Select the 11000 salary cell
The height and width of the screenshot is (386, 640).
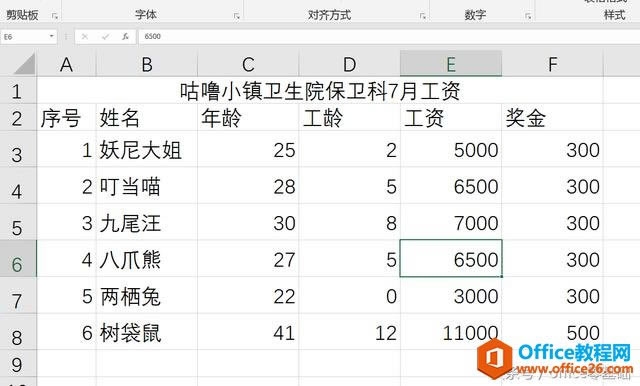coord(451,331)
